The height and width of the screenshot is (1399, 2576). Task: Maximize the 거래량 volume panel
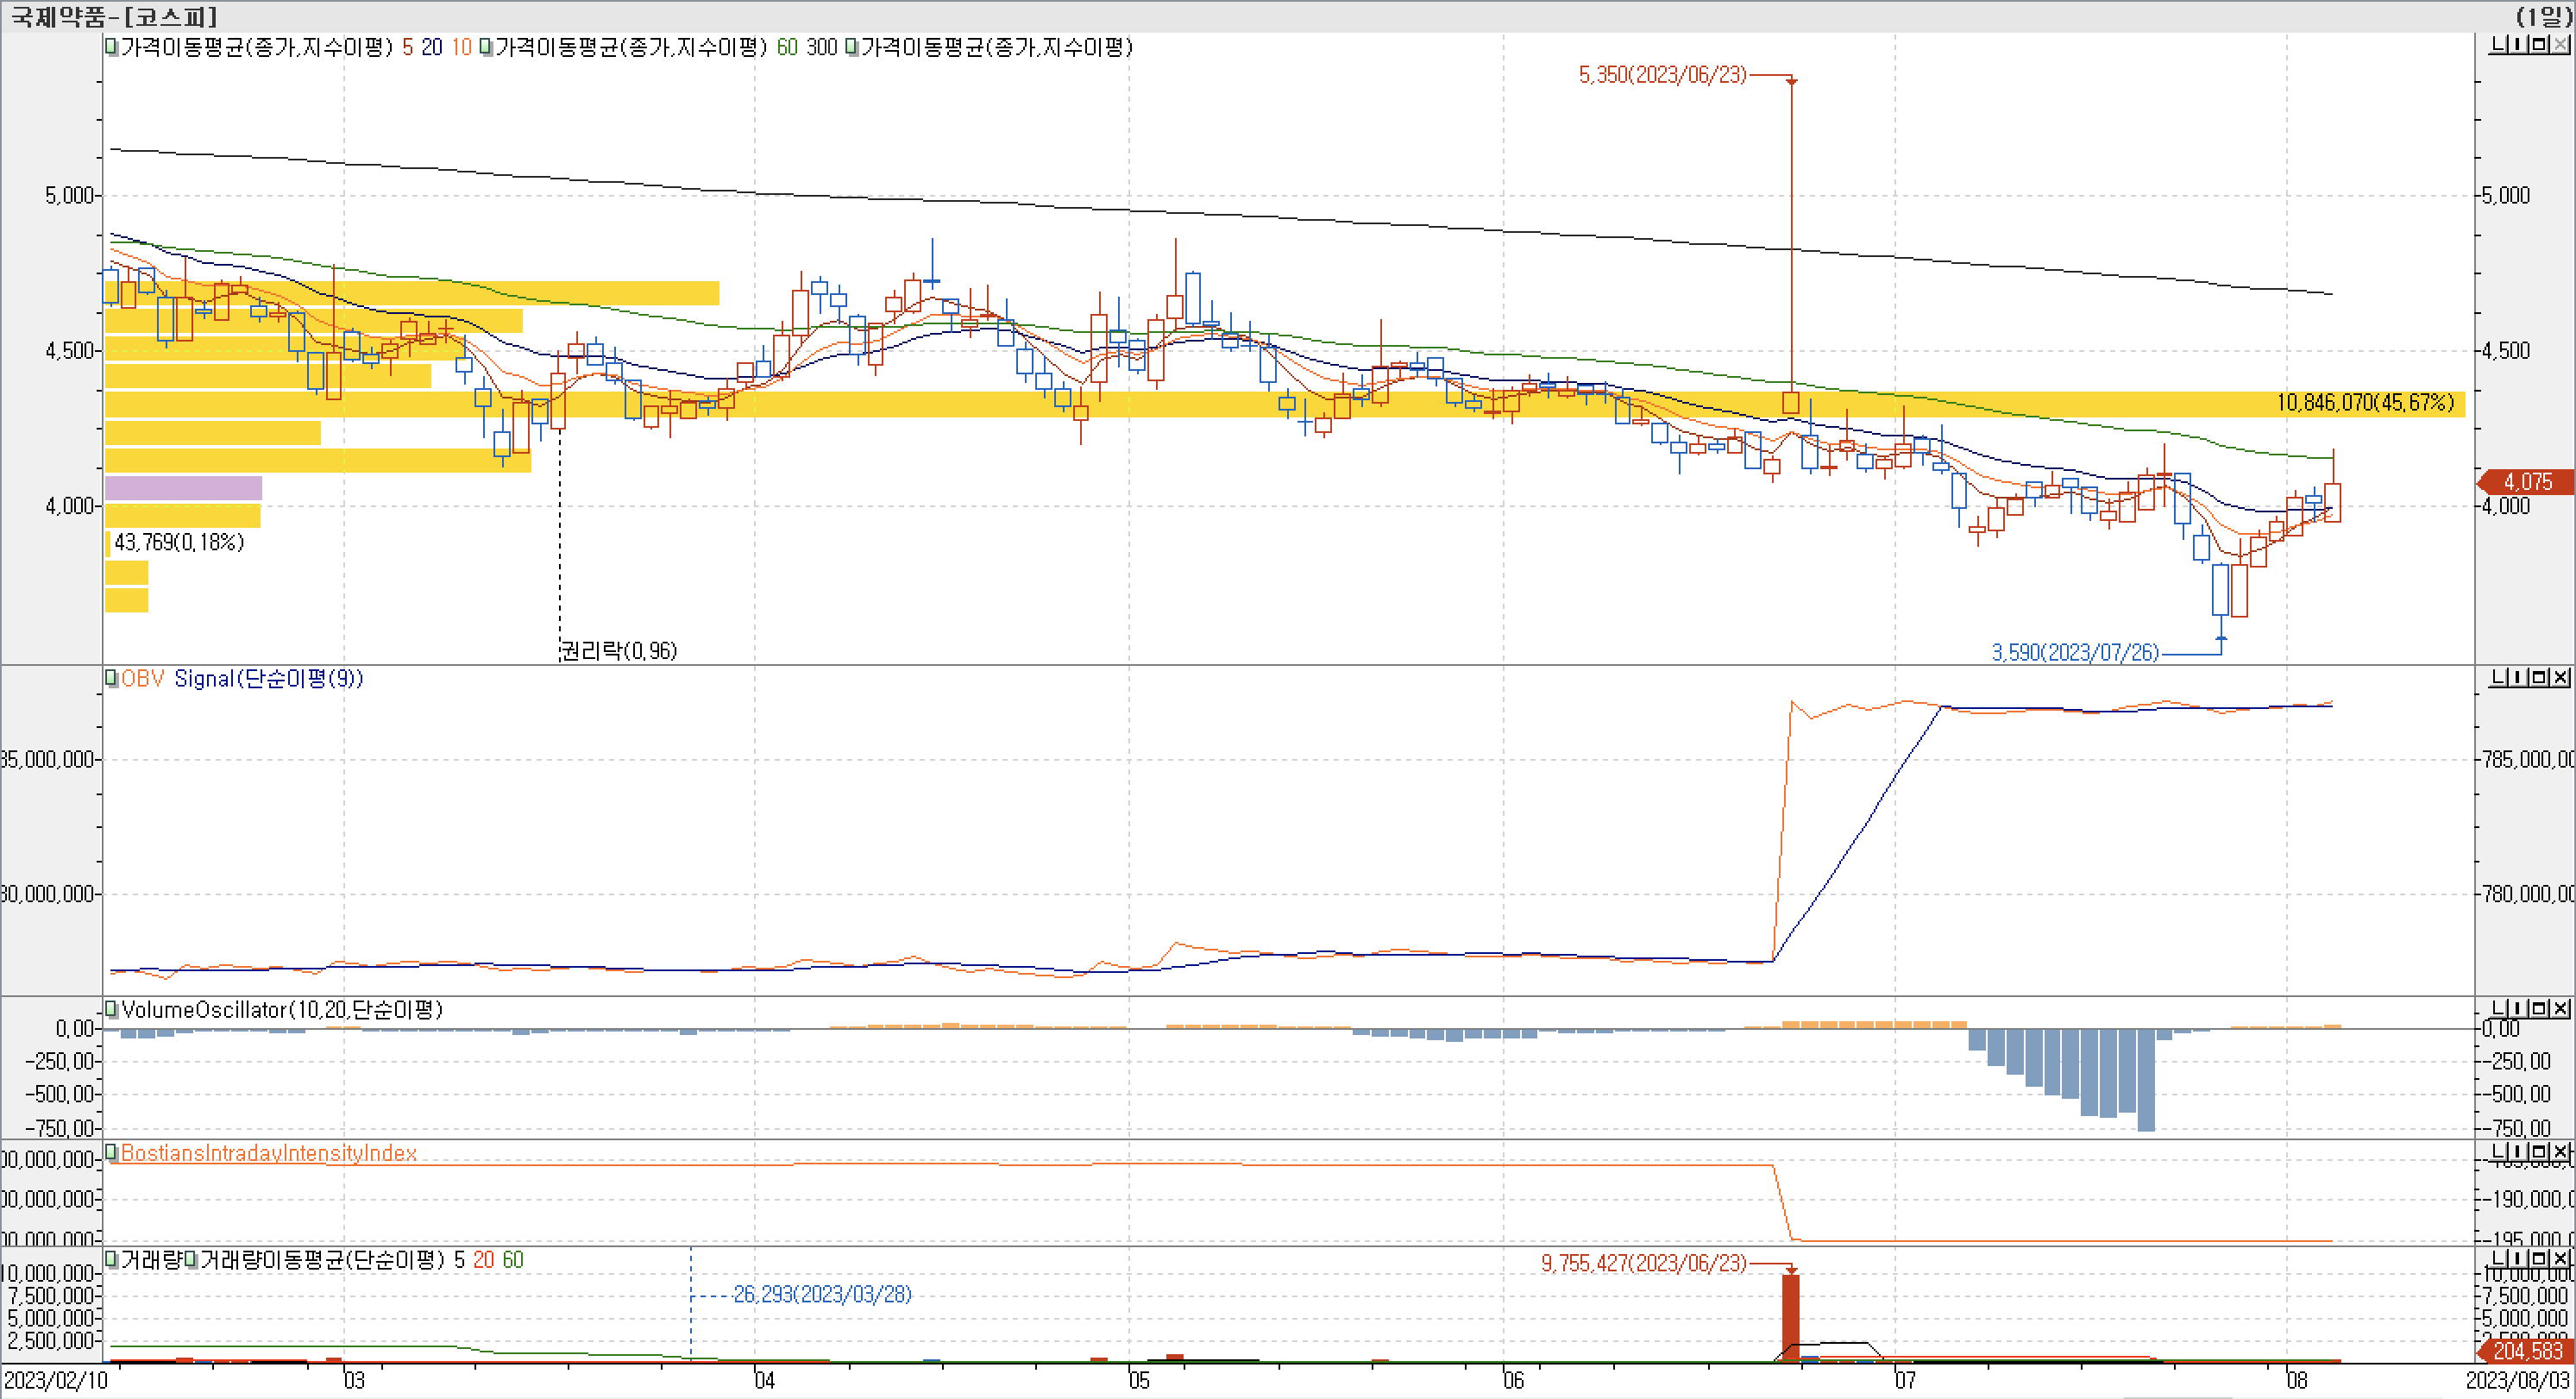click(x=2540, y=1259)
